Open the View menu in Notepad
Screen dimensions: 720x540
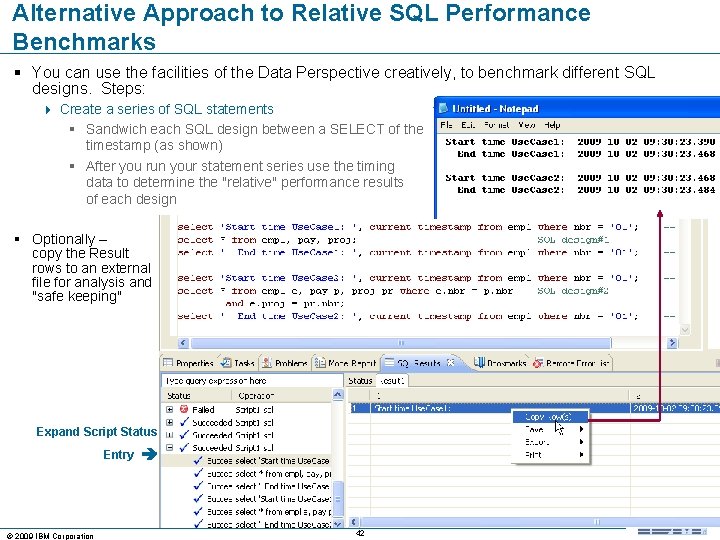527,125
